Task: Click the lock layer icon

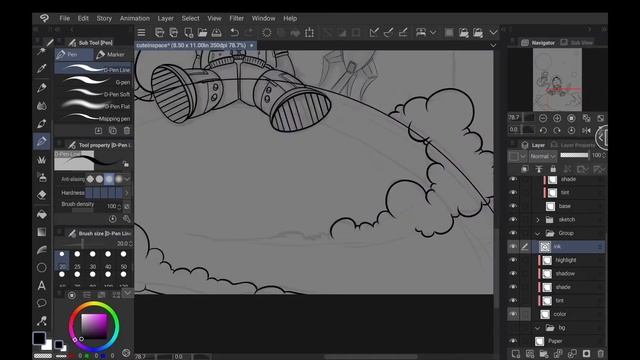Action: (553, 169)
